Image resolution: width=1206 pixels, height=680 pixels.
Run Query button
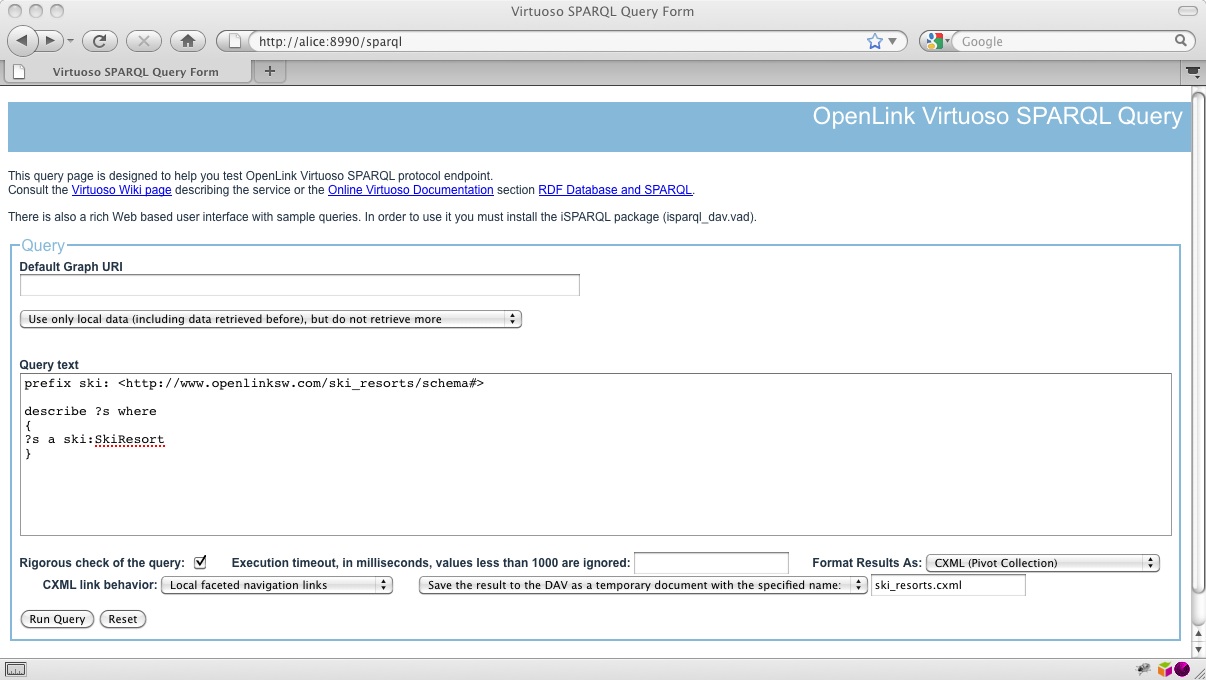click(57, 619)
